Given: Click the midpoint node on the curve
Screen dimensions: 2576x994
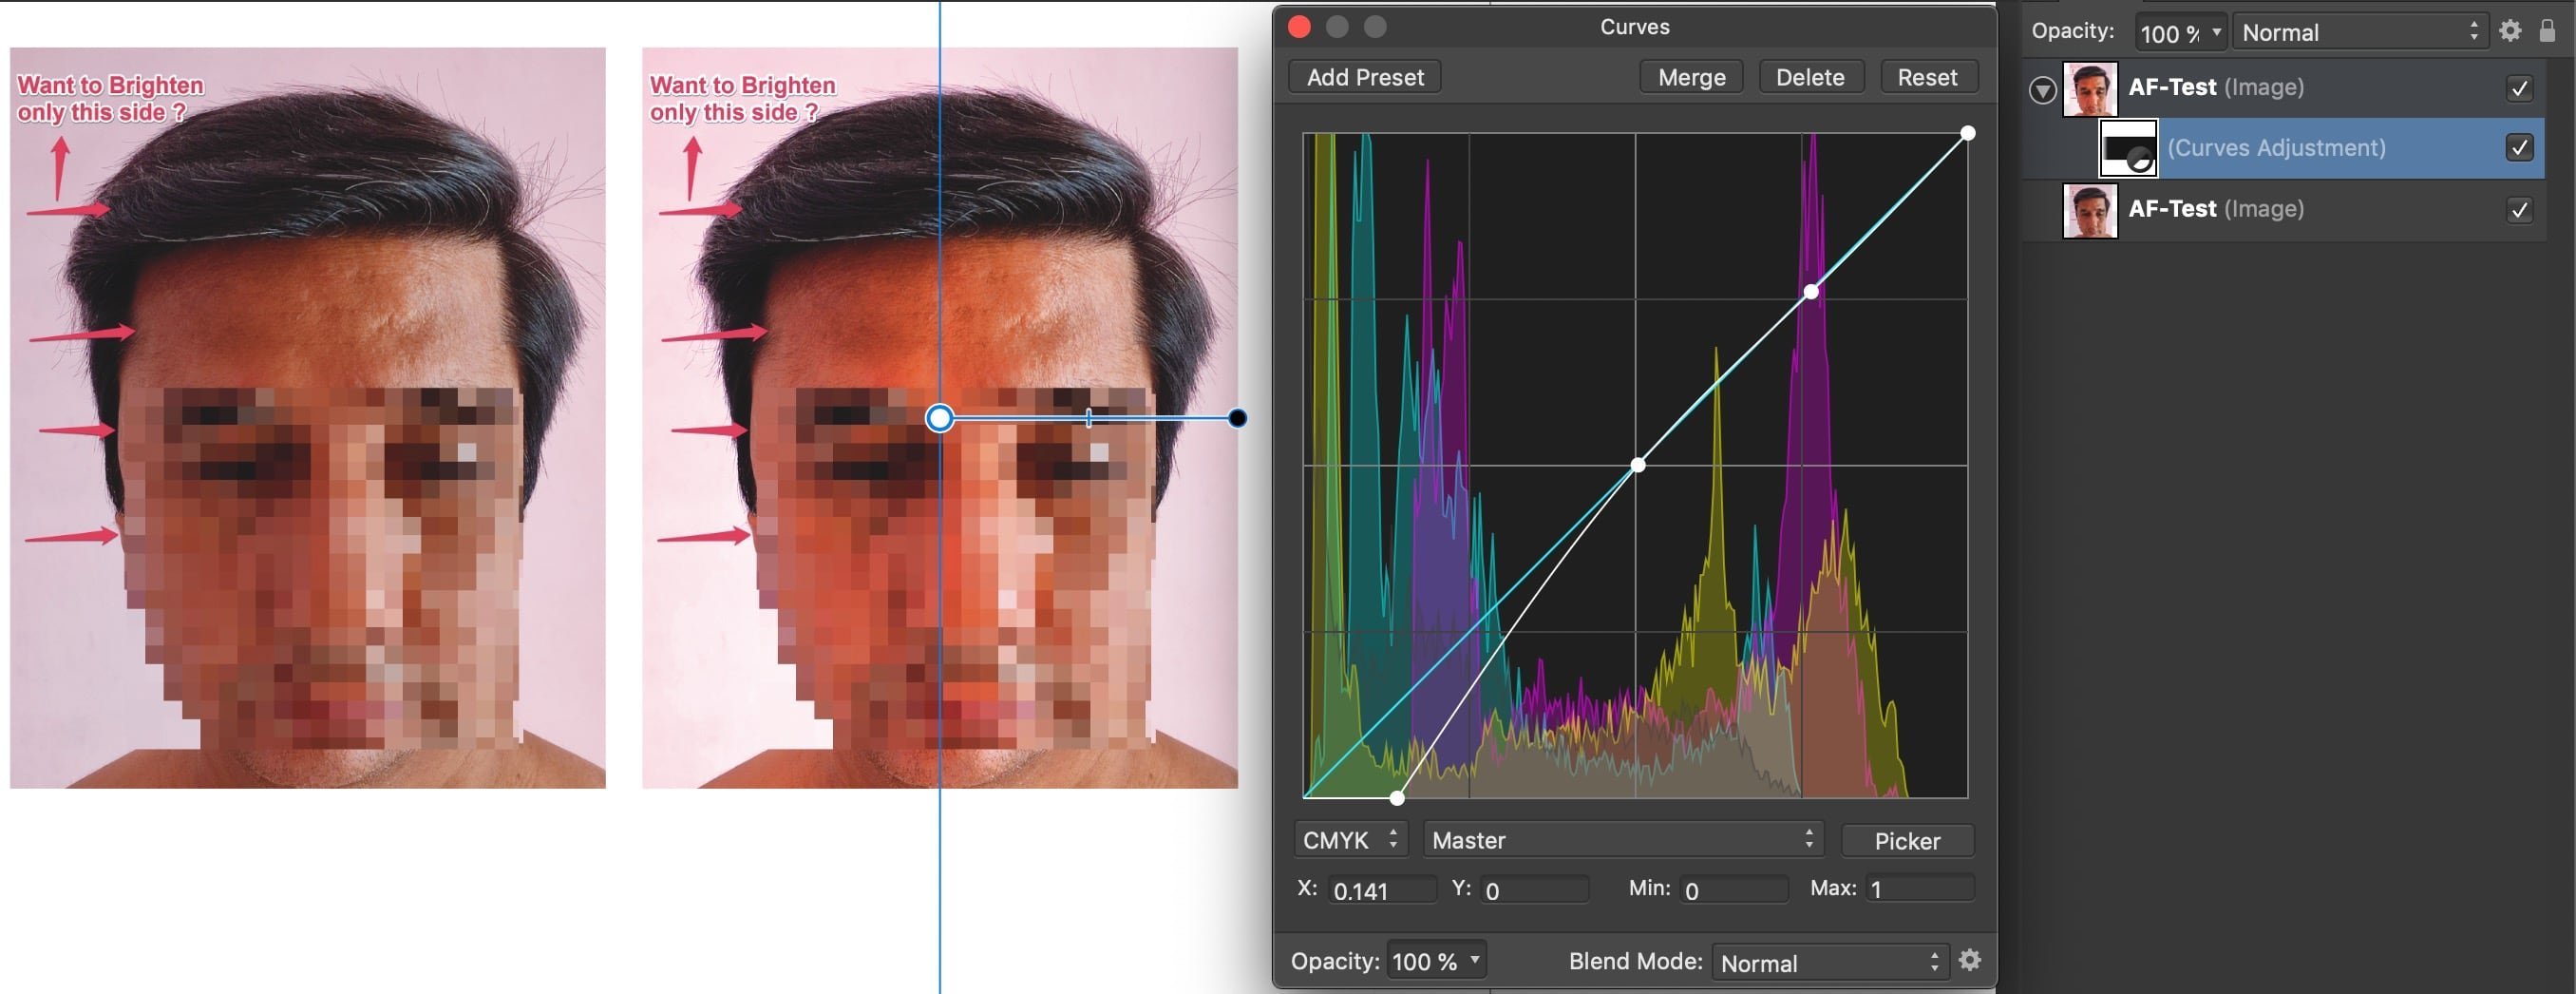Looking at the screenshot, I should pos(1637,465).
